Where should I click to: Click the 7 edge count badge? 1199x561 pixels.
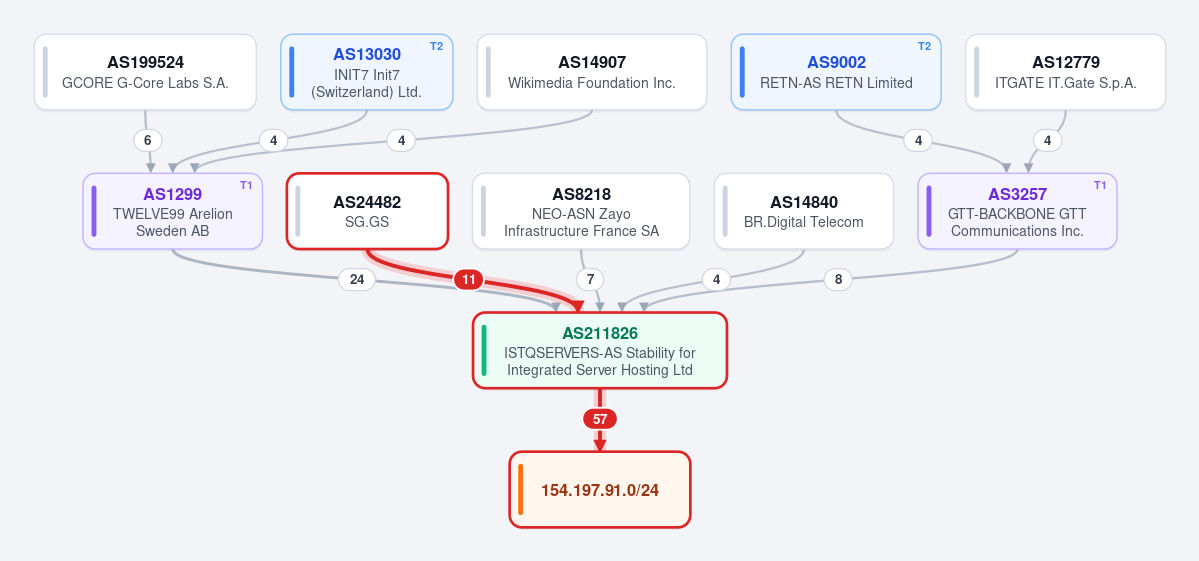pos(590,280)
